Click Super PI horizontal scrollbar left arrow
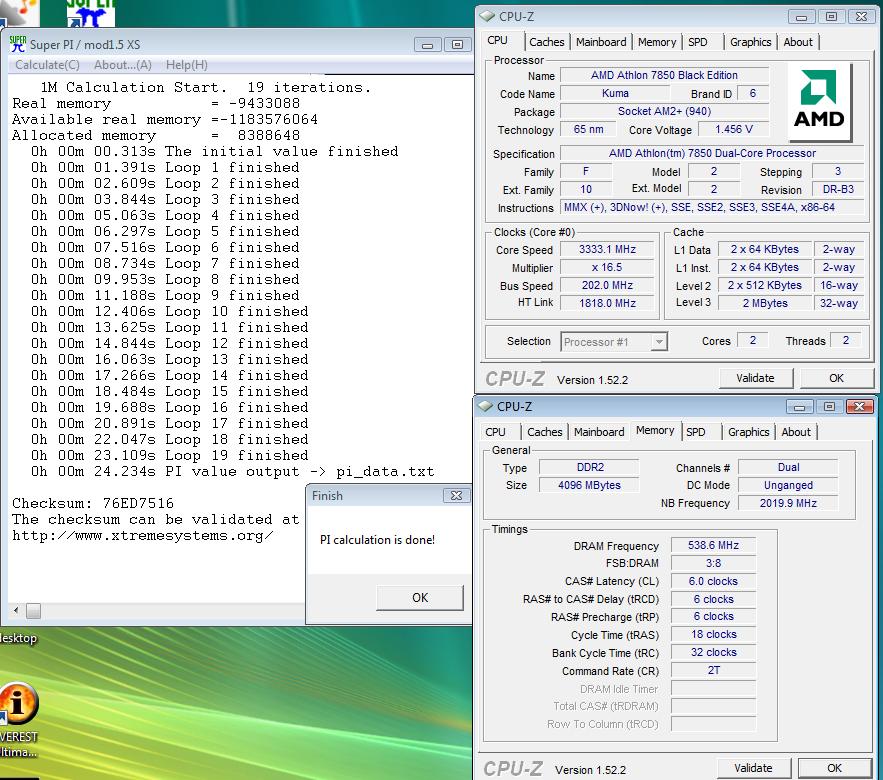Screen dimensions: 883x780 coord(16,610)
